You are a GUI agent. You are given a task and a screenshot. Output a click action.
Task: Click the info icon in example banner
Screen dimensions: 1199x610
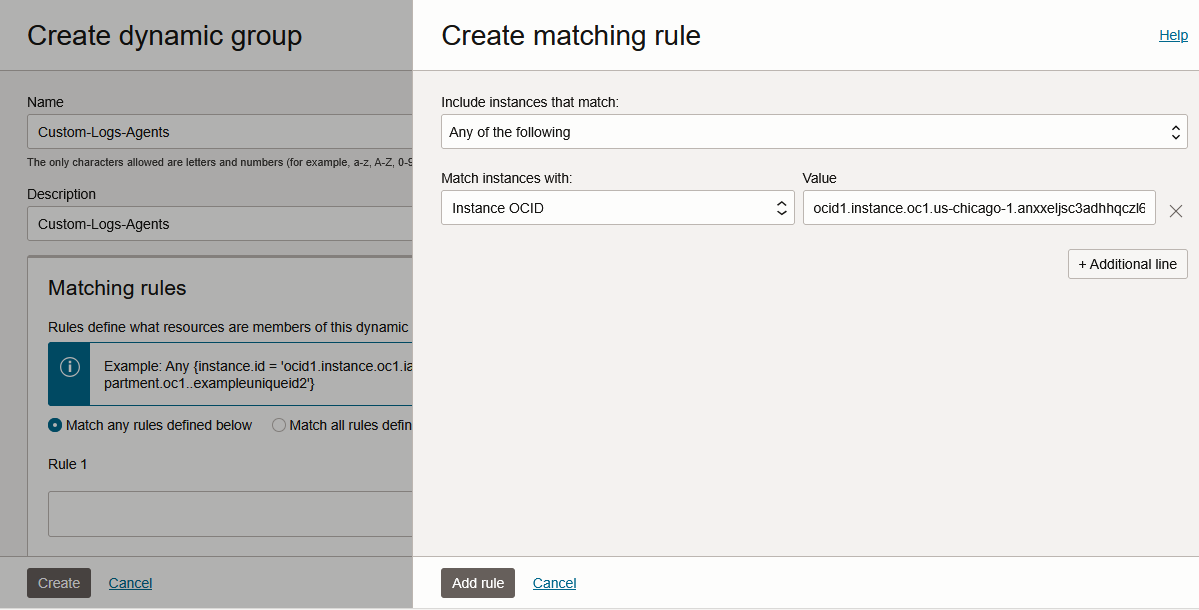click(69, 367)
